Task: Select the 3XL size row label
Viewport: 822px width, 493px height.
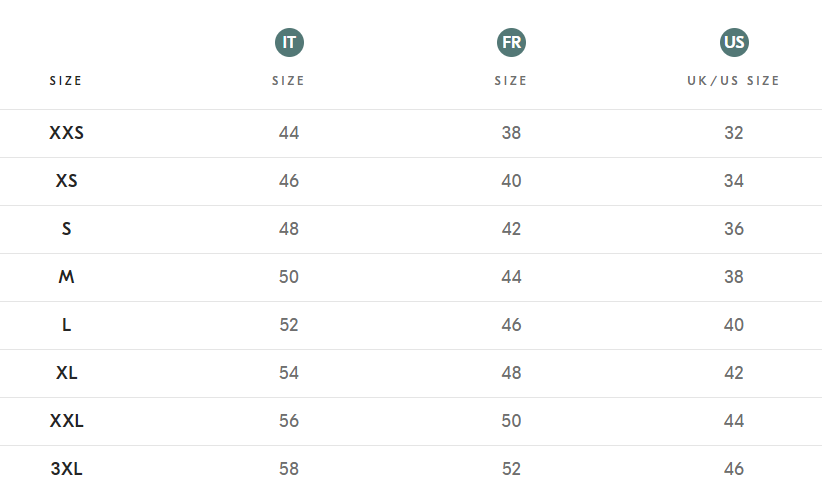Action: pyautogui.click(x=66, y=469)
